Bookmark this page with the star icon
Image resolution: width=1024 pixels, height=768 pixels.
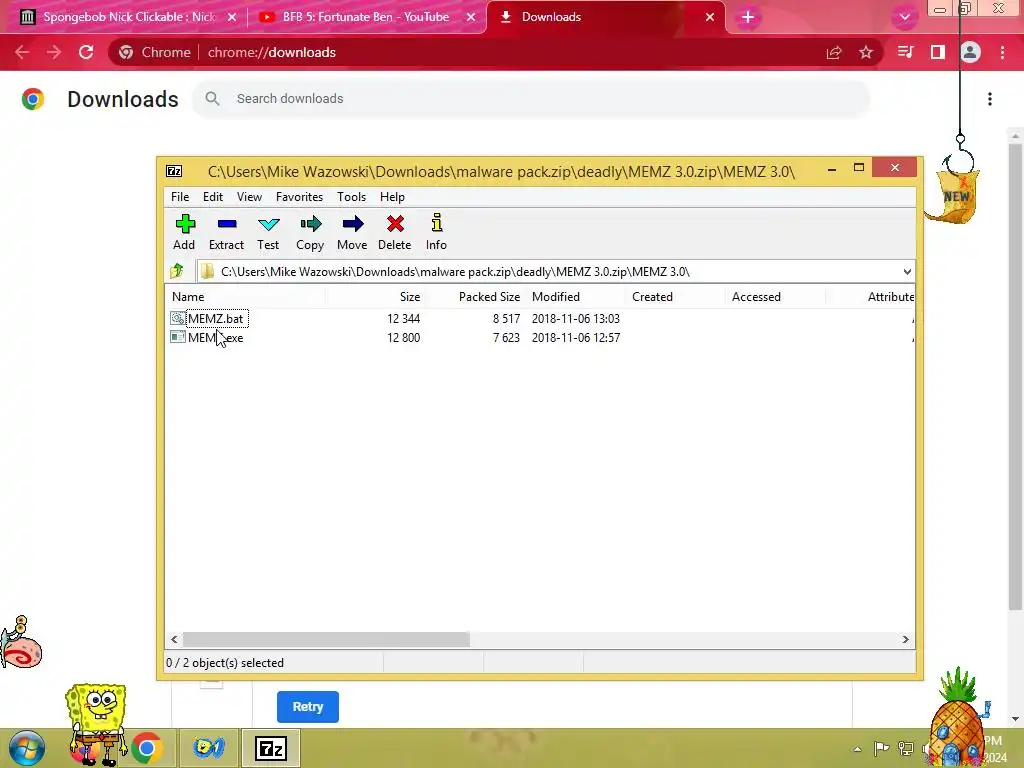866,52
